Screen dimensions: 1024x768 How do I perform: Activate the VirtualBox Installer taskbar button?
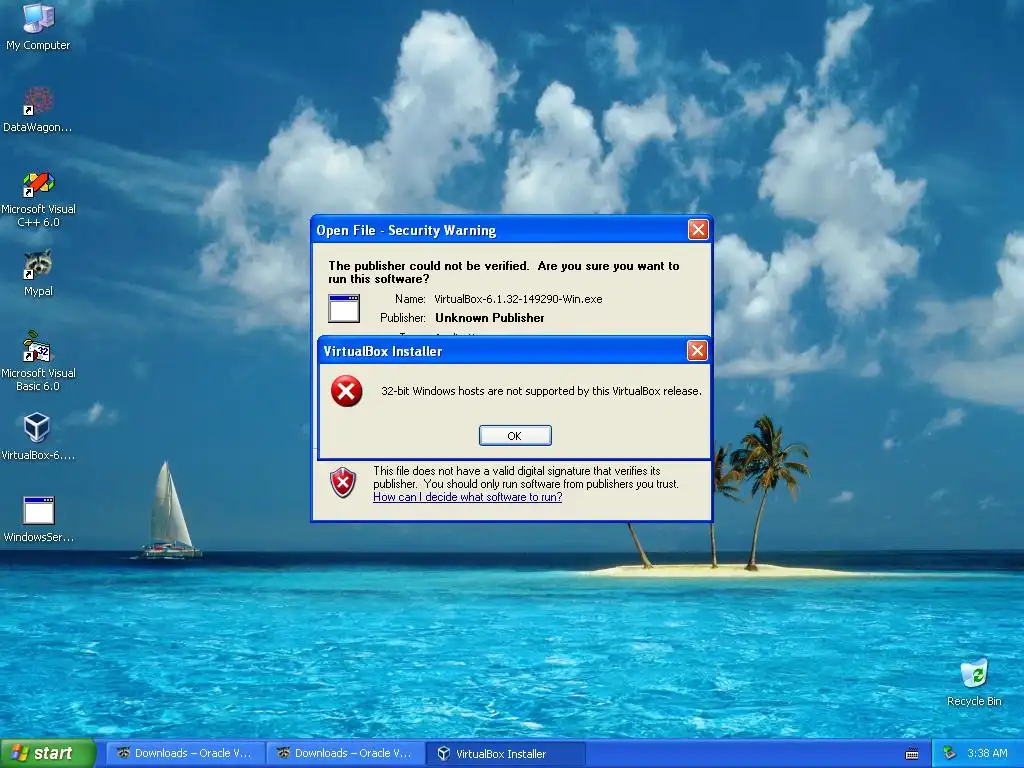tap(505, 753)
